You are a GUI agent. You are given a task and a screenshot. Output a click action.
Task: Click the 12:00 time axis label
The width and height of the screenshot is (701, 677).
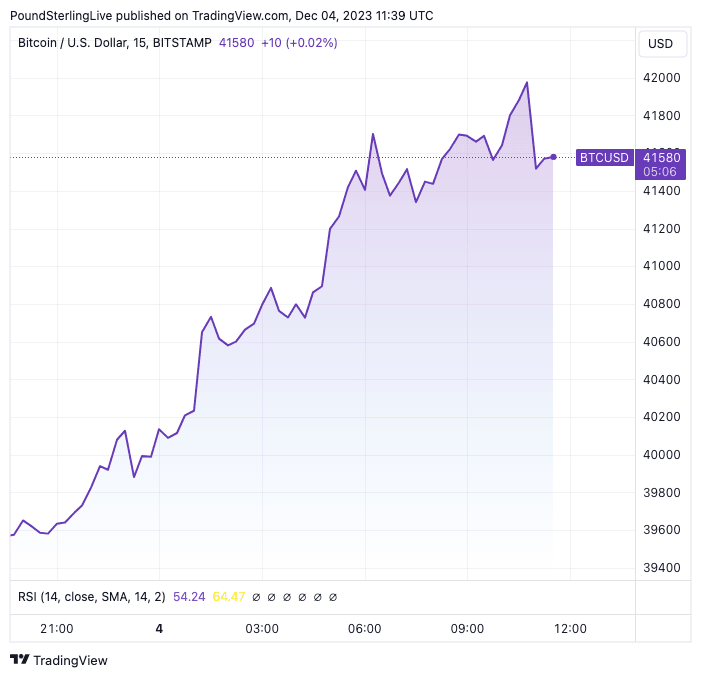[570, 629]
